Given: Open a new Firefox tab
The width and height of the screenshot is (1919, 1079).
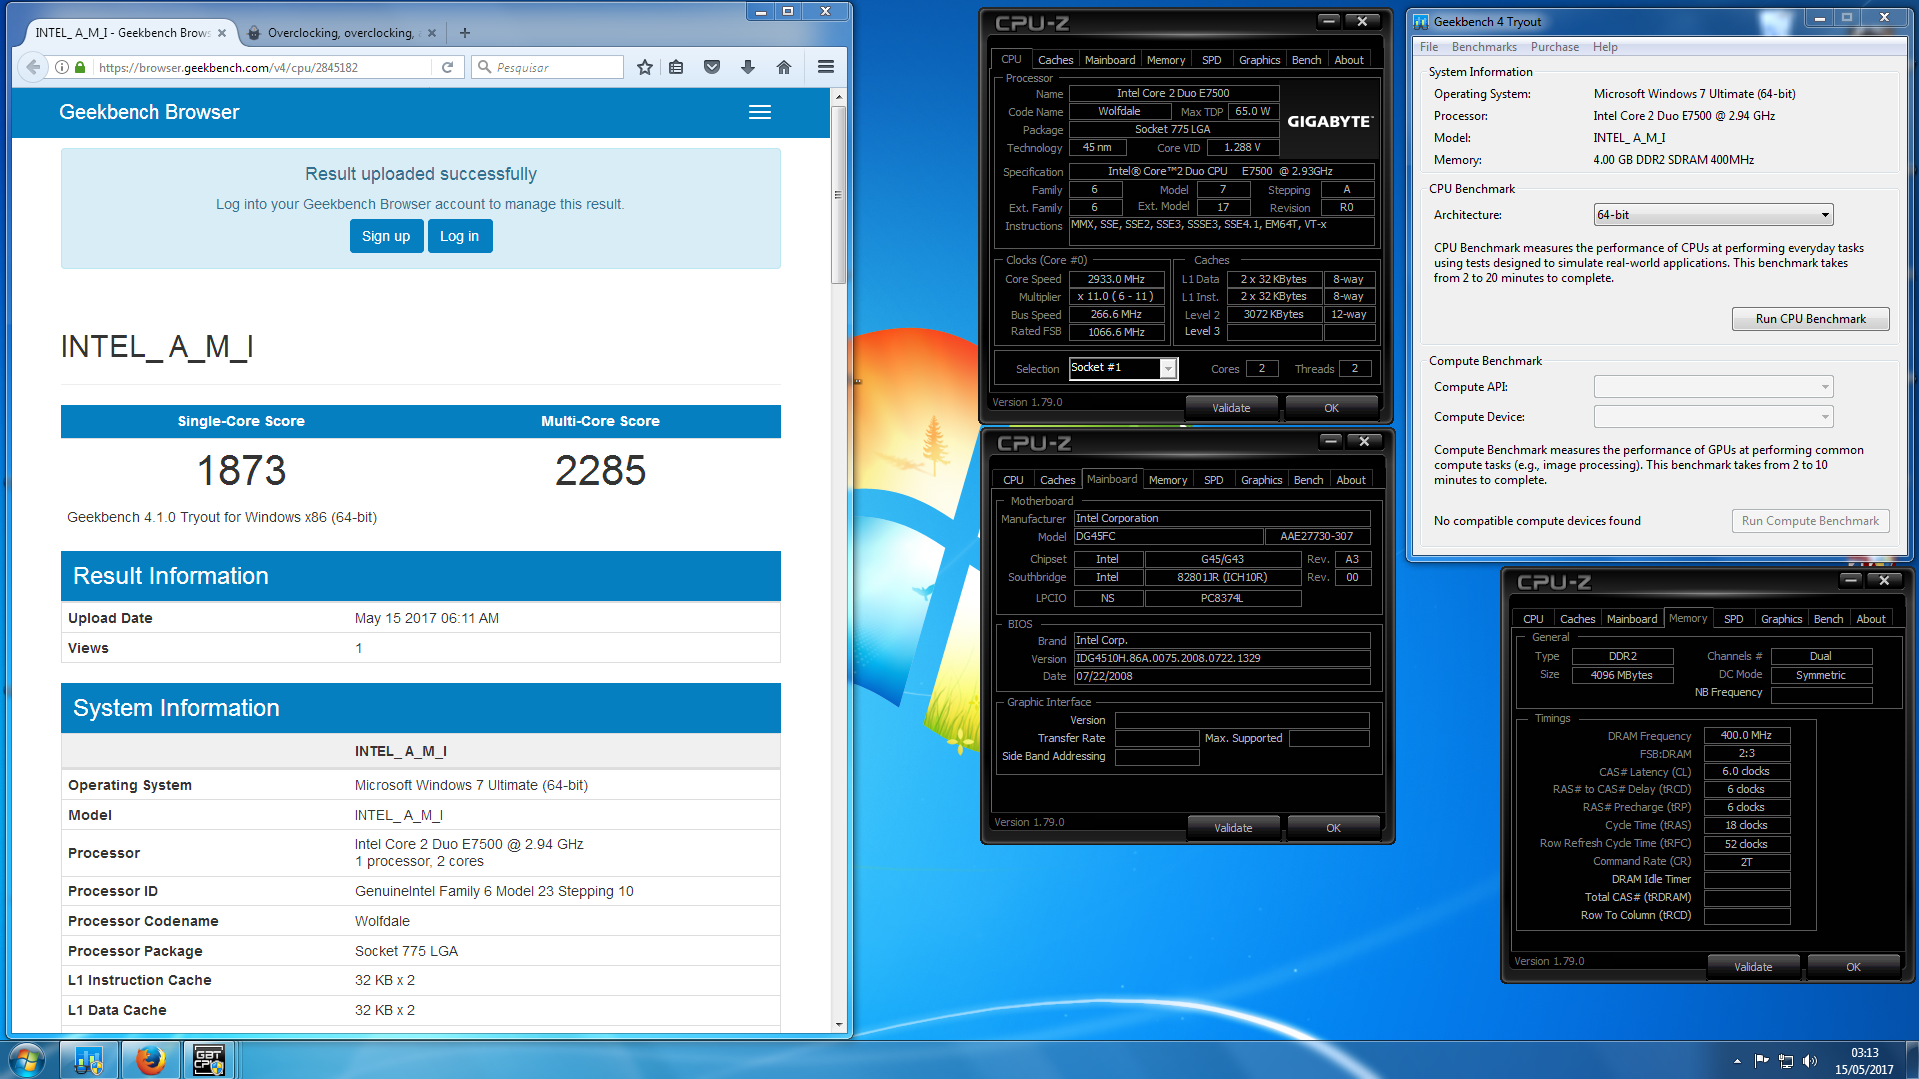Looking at the screenshot, I should point(464,33).
